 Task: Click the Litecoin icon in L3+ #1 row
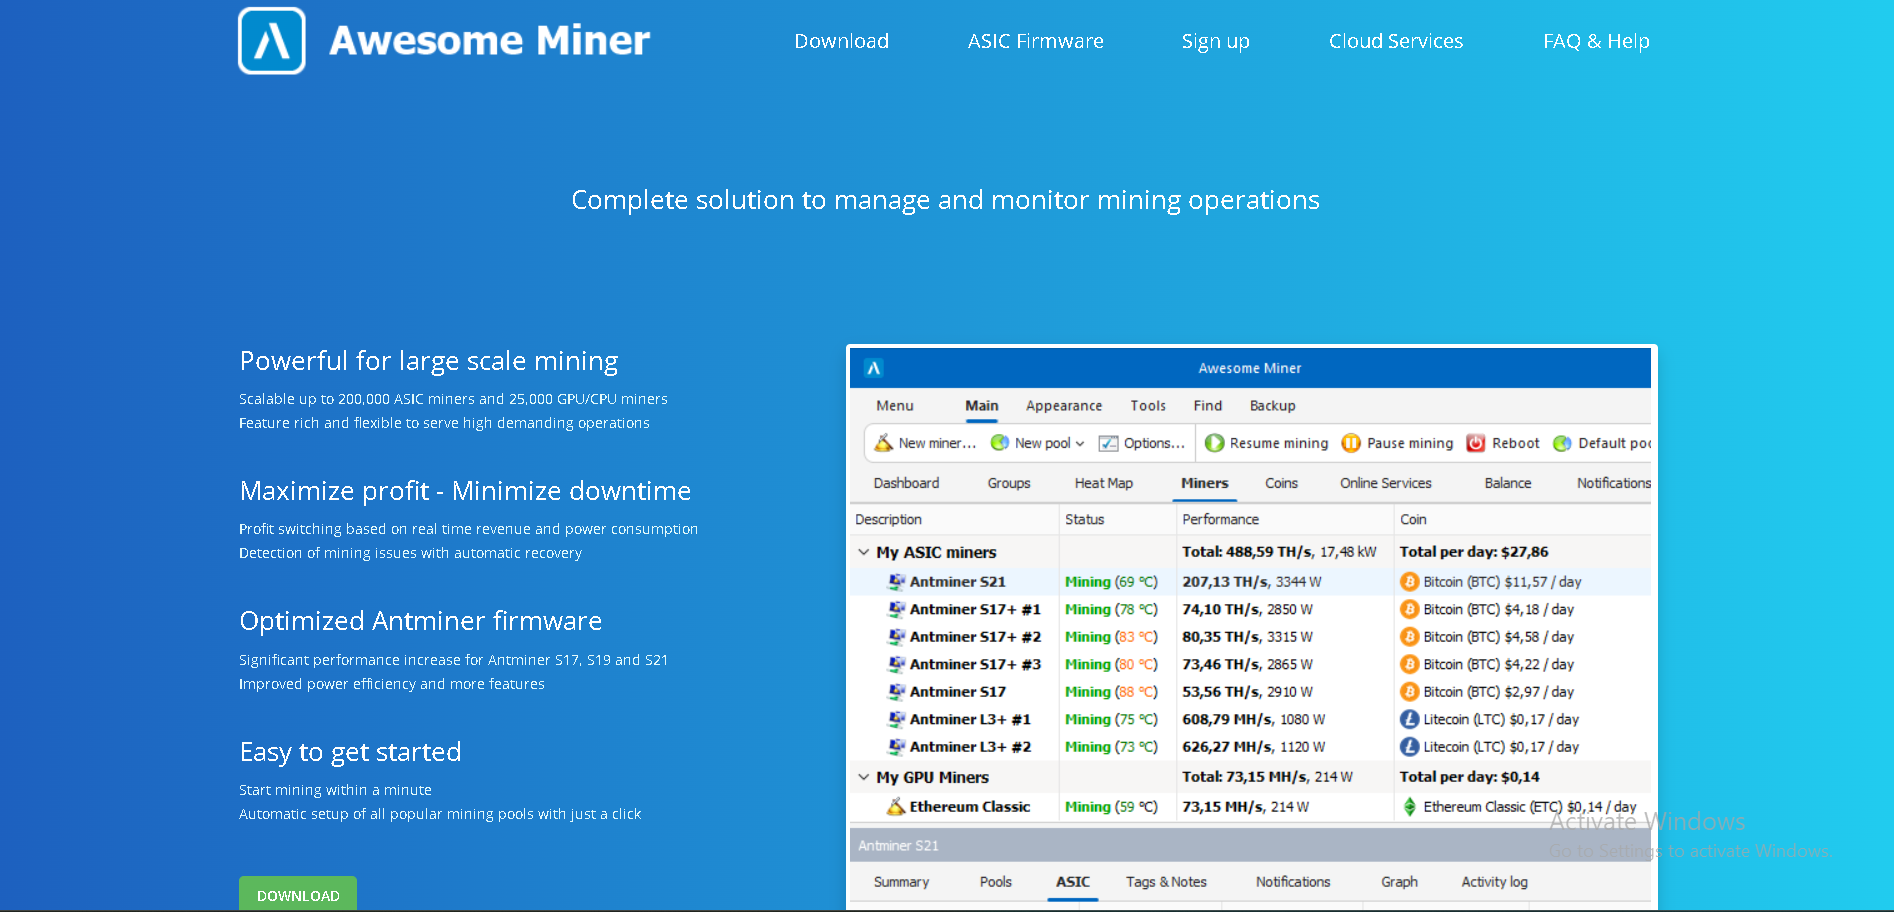pos(1409,719)
